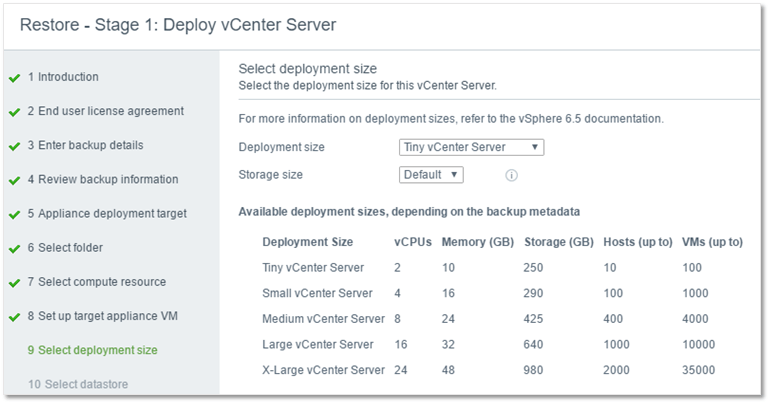
Task: Go to step 2 End user license agreement
Action: point(106,111)
